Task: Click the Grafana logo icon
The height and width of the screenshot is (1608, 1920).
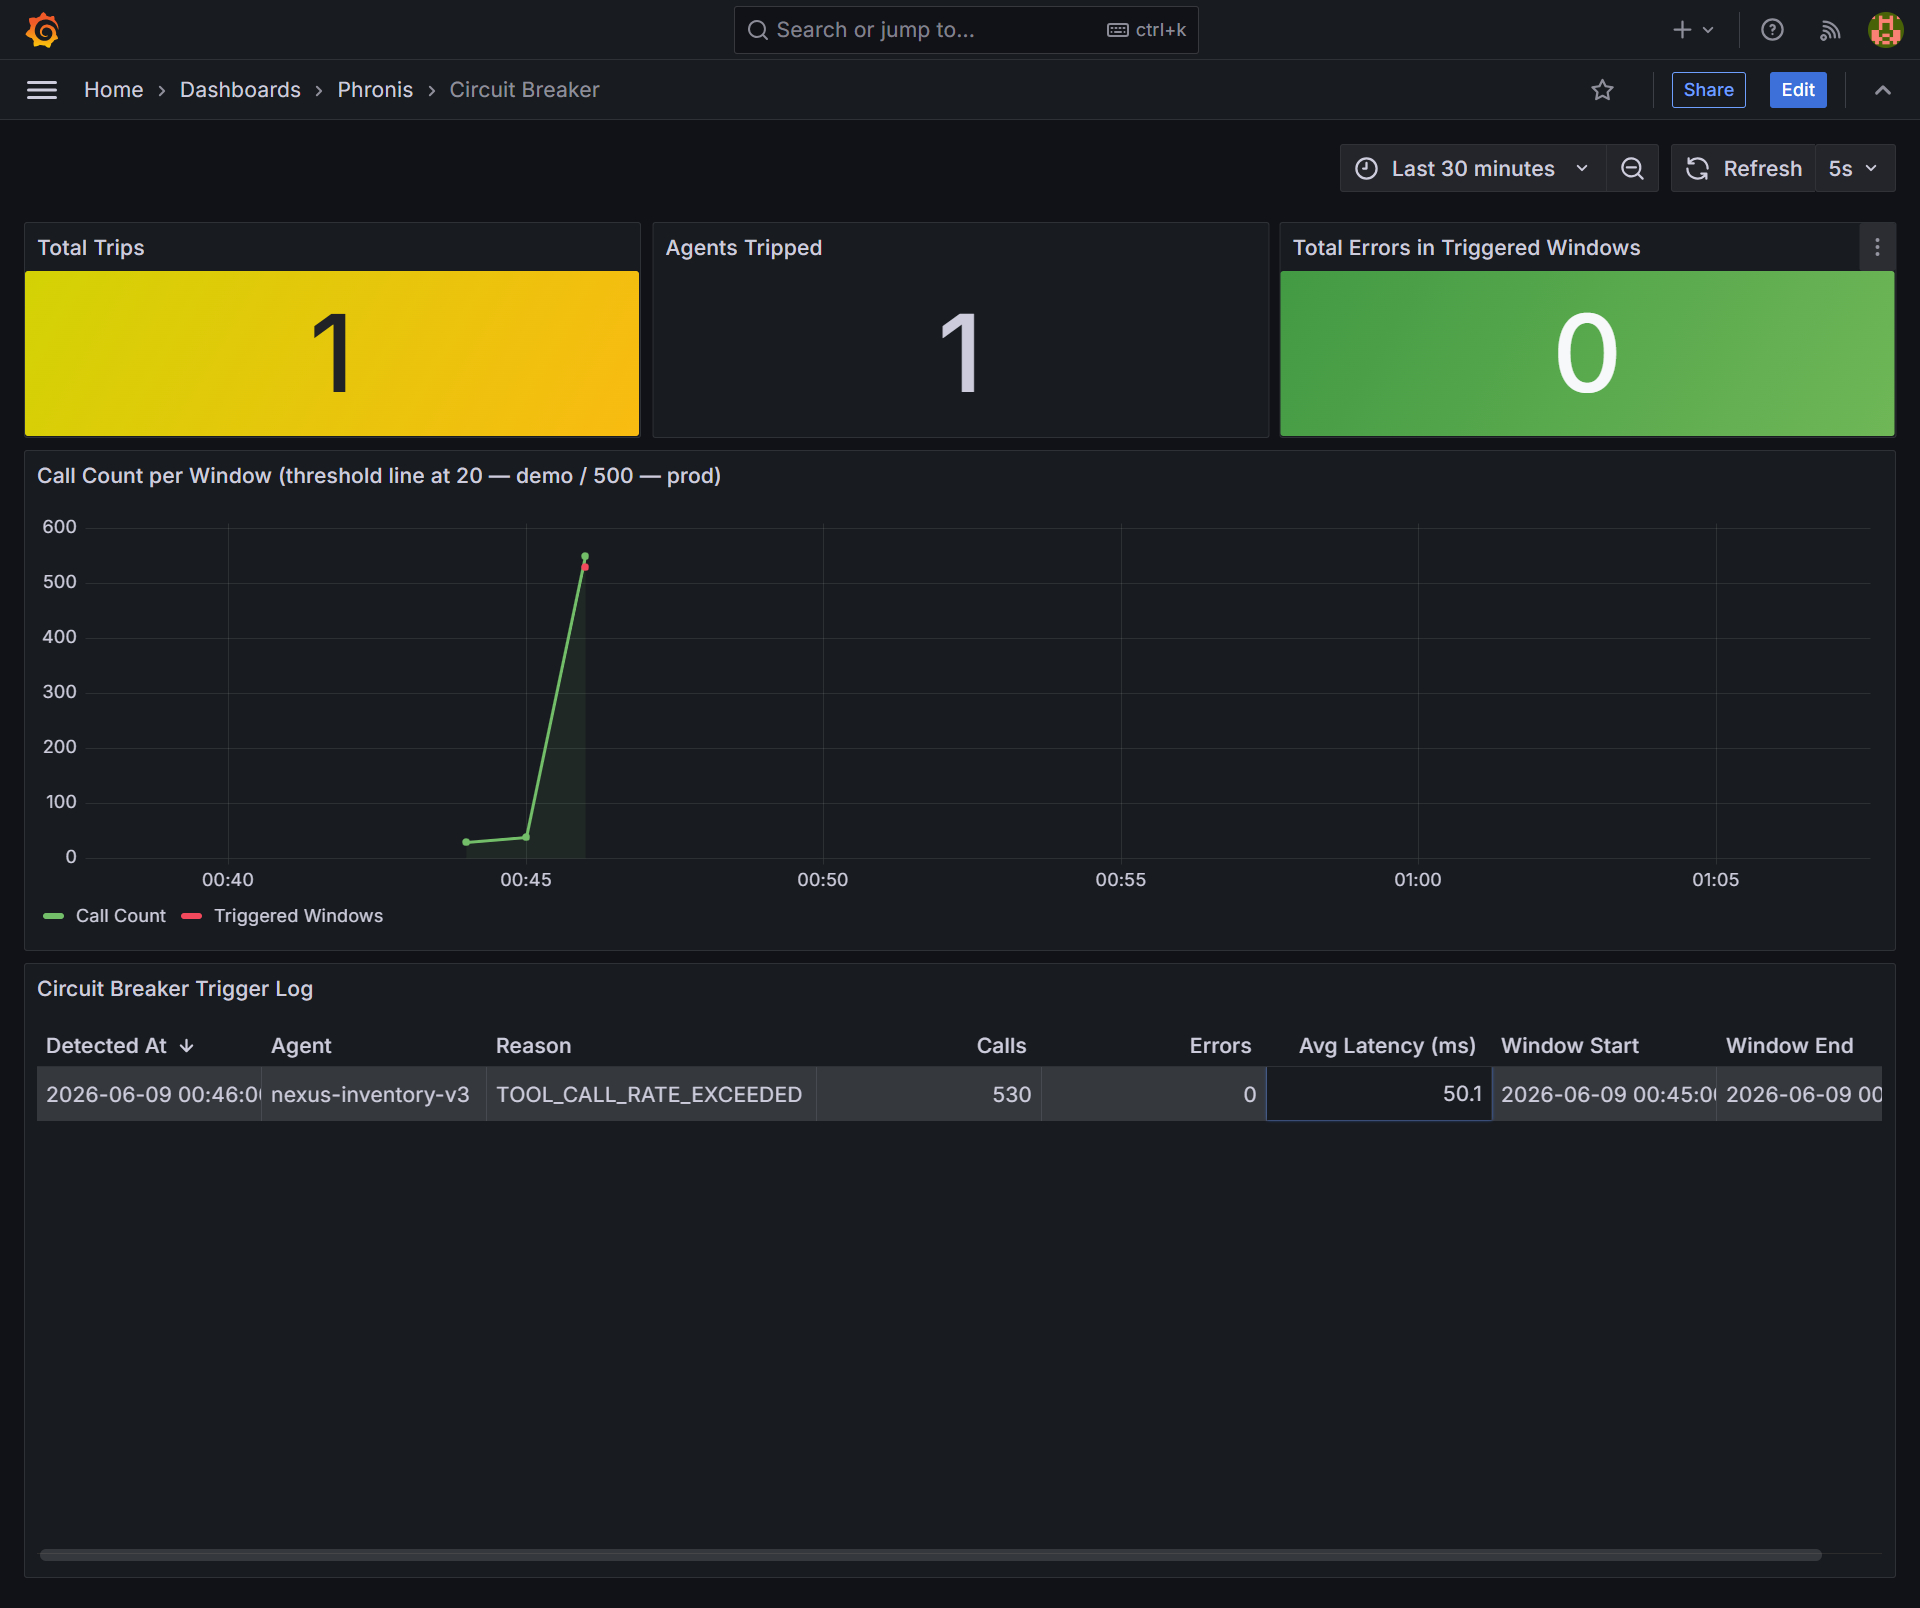Action: click(x=42, y=30)
